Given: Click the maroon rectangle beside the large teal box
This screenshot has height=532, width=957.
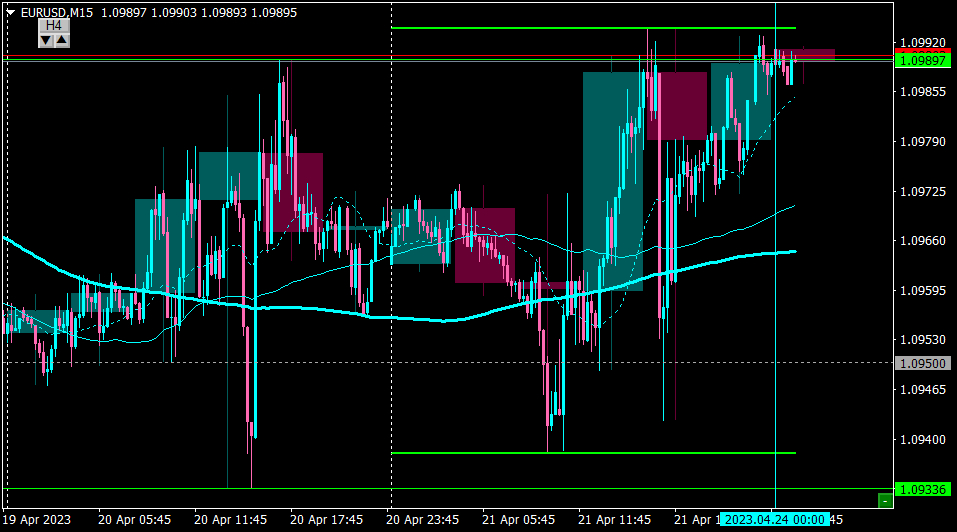Looking at the screenshot, I should [x=676, y=106].
